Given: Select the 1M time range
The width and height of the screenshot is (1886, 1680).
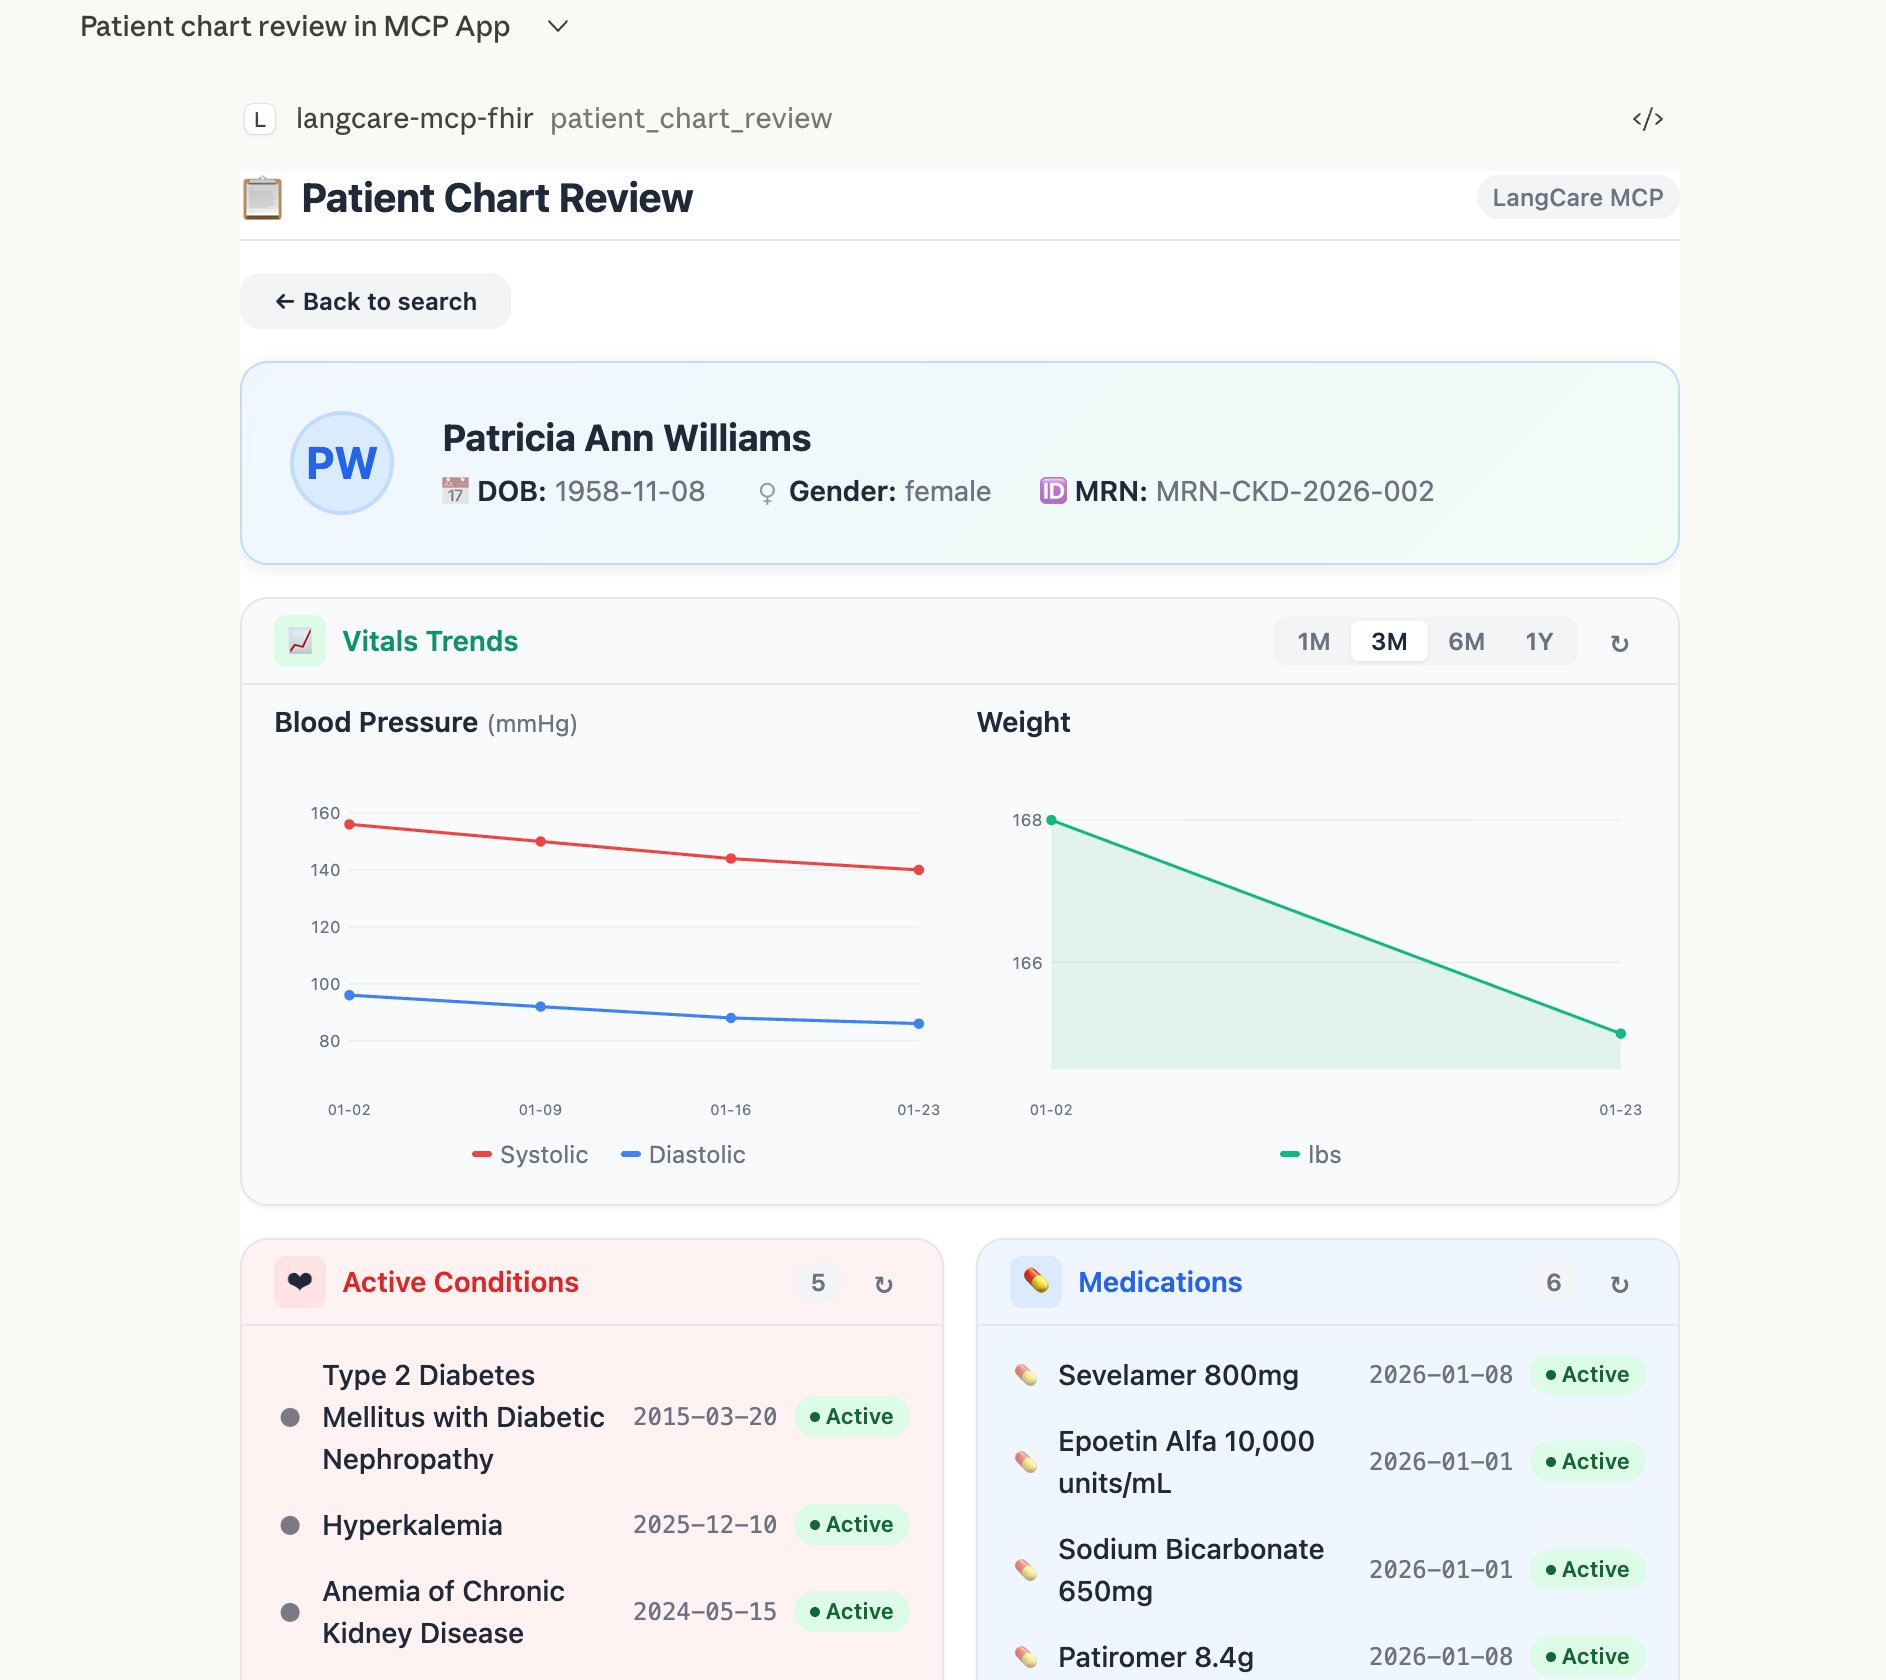Looking at the screenshot, I should [x=1311, y=641].
